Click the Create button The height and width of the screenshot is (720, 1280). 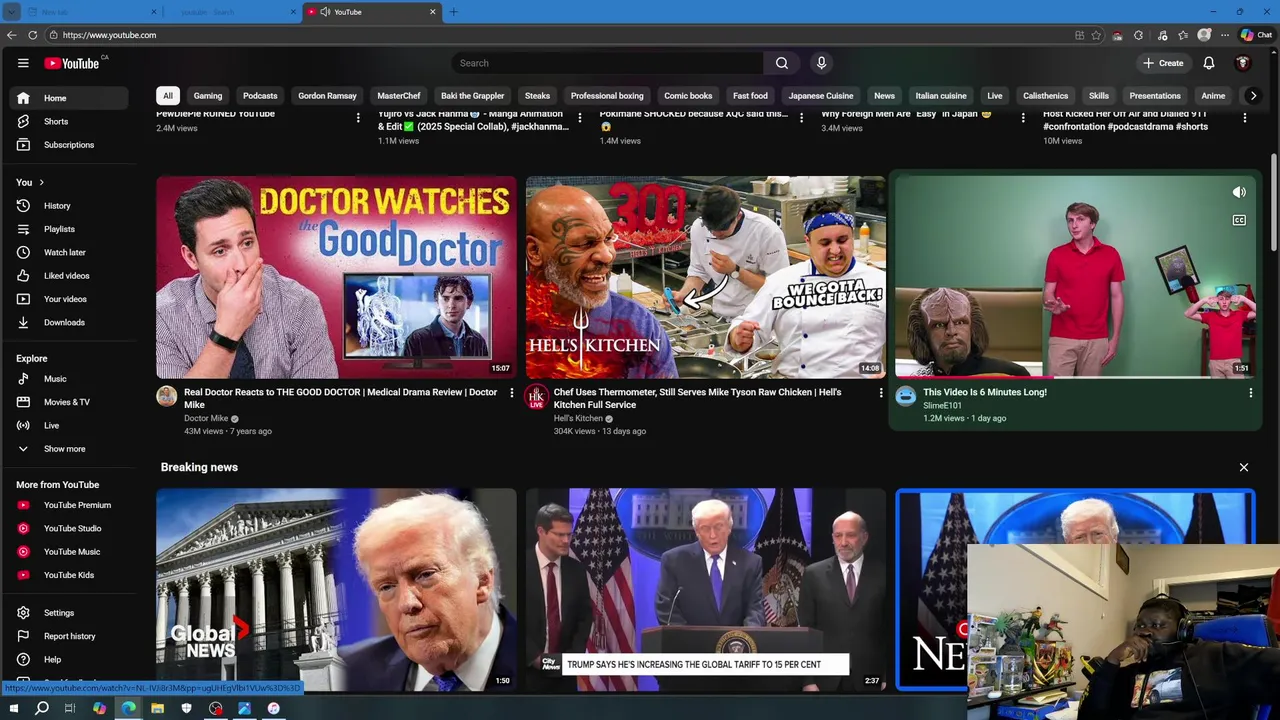pos(1164,63)
